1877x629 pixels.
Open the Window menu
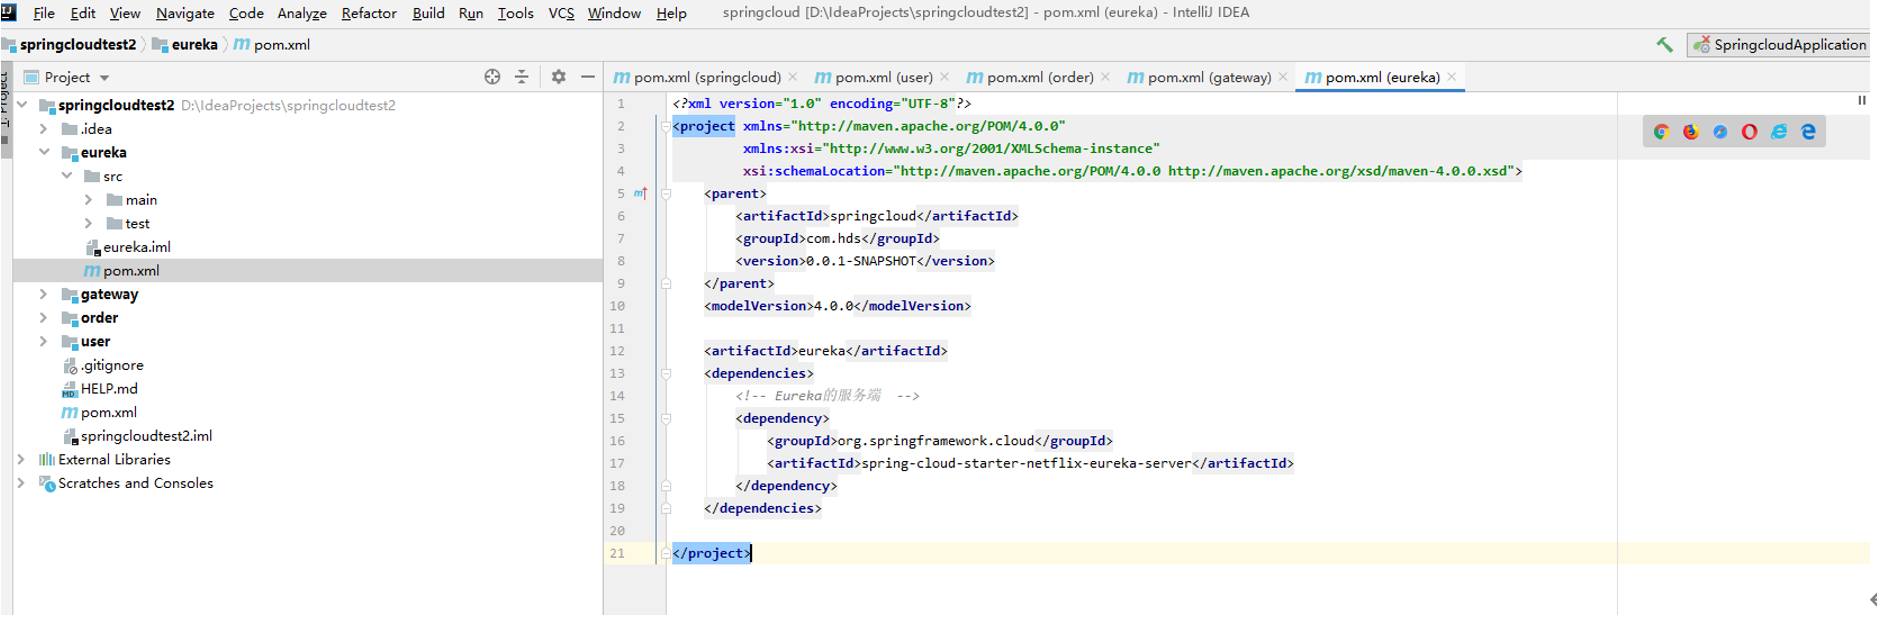click(614, 13)
